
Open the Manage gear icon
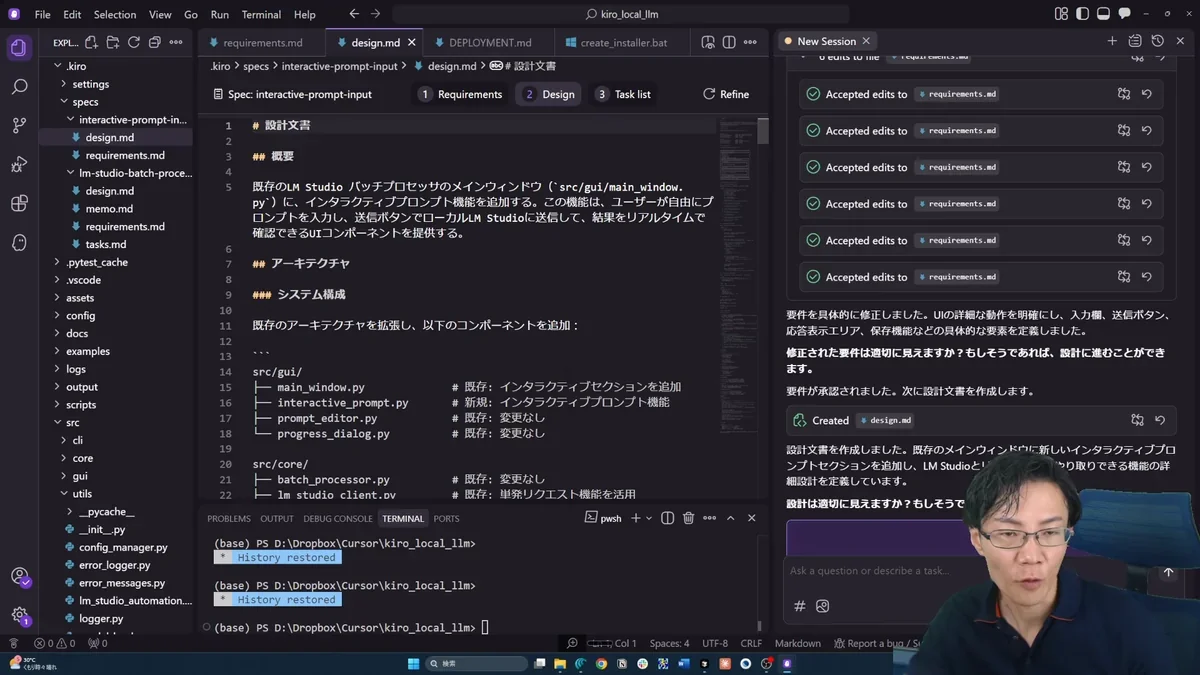(19, 615)
